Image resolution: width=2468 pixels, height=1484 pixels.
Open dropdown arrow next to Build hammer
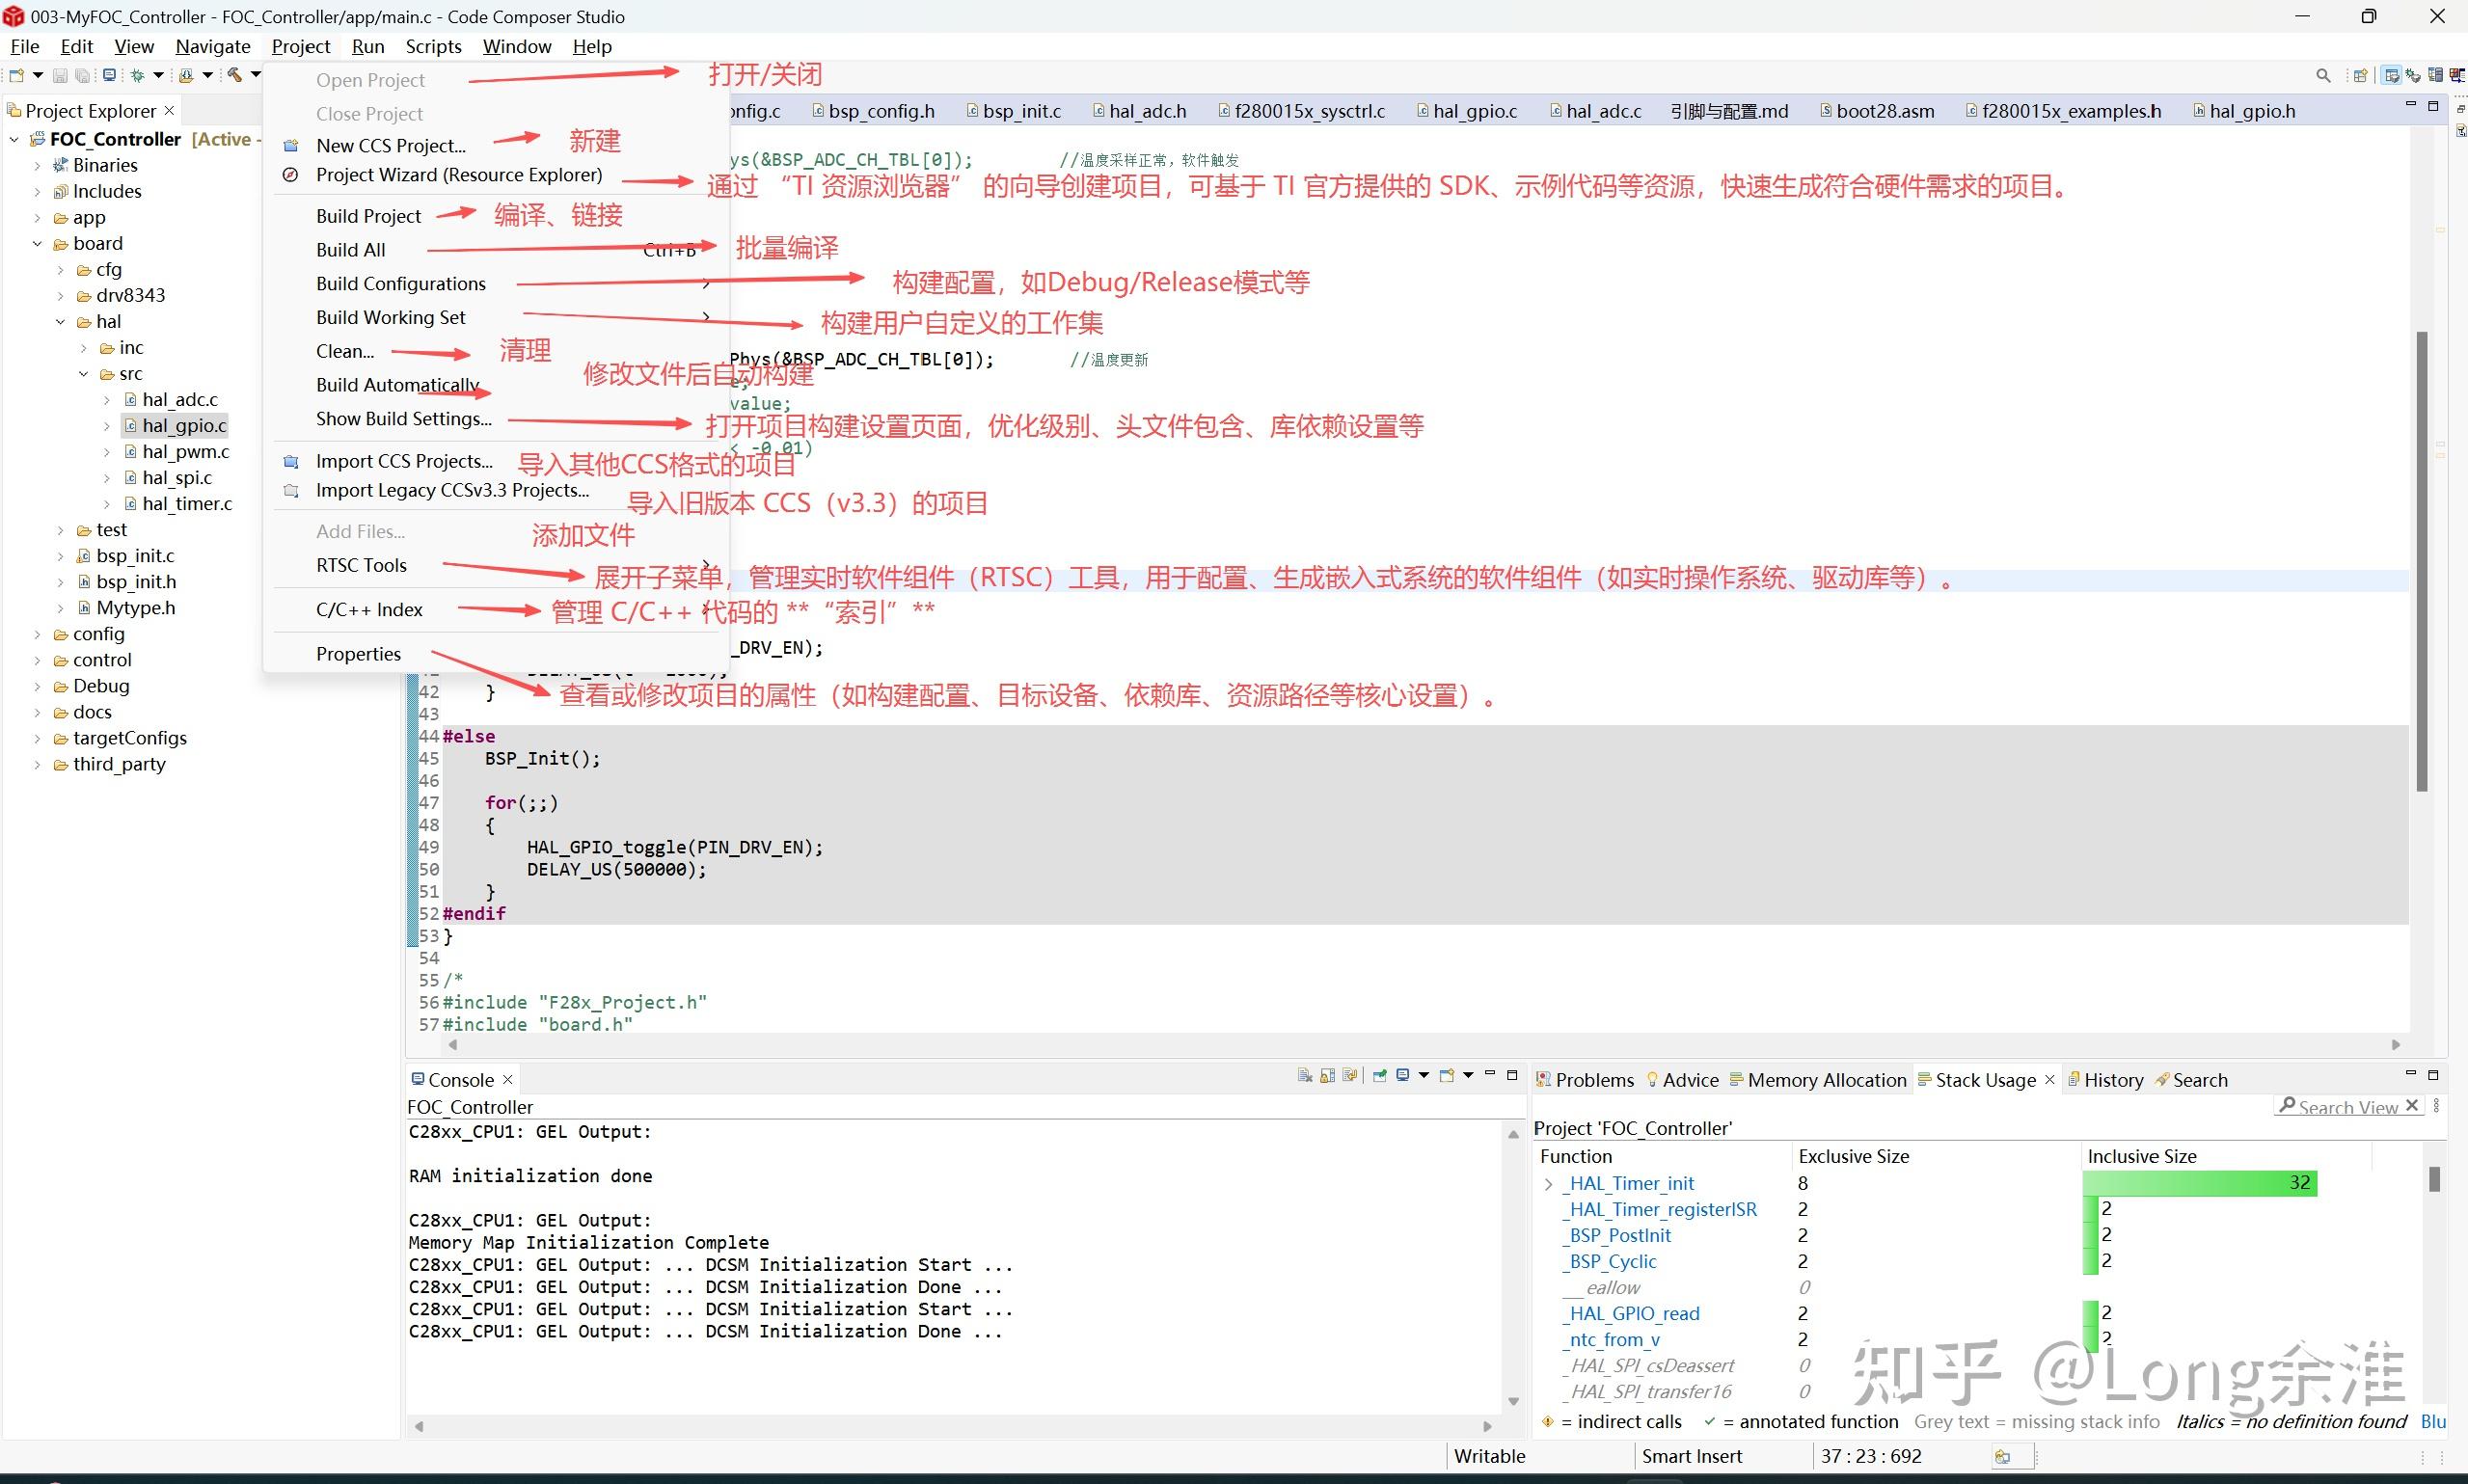pos(256,75)
